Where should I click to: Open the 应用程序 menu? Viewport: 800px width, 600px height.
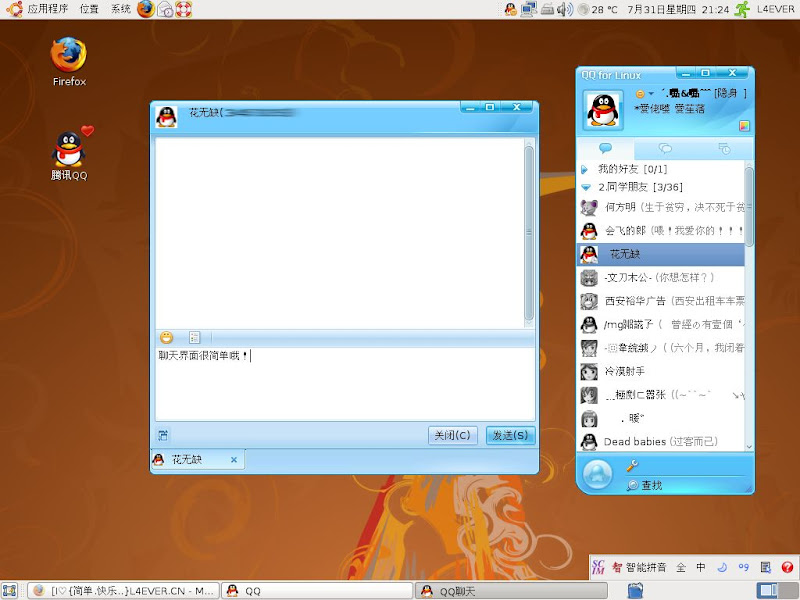pos(47,9)
